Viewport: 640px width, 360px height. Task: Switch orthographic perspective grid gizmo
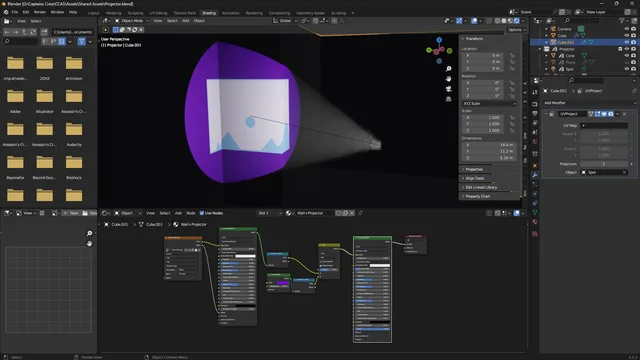449,99
